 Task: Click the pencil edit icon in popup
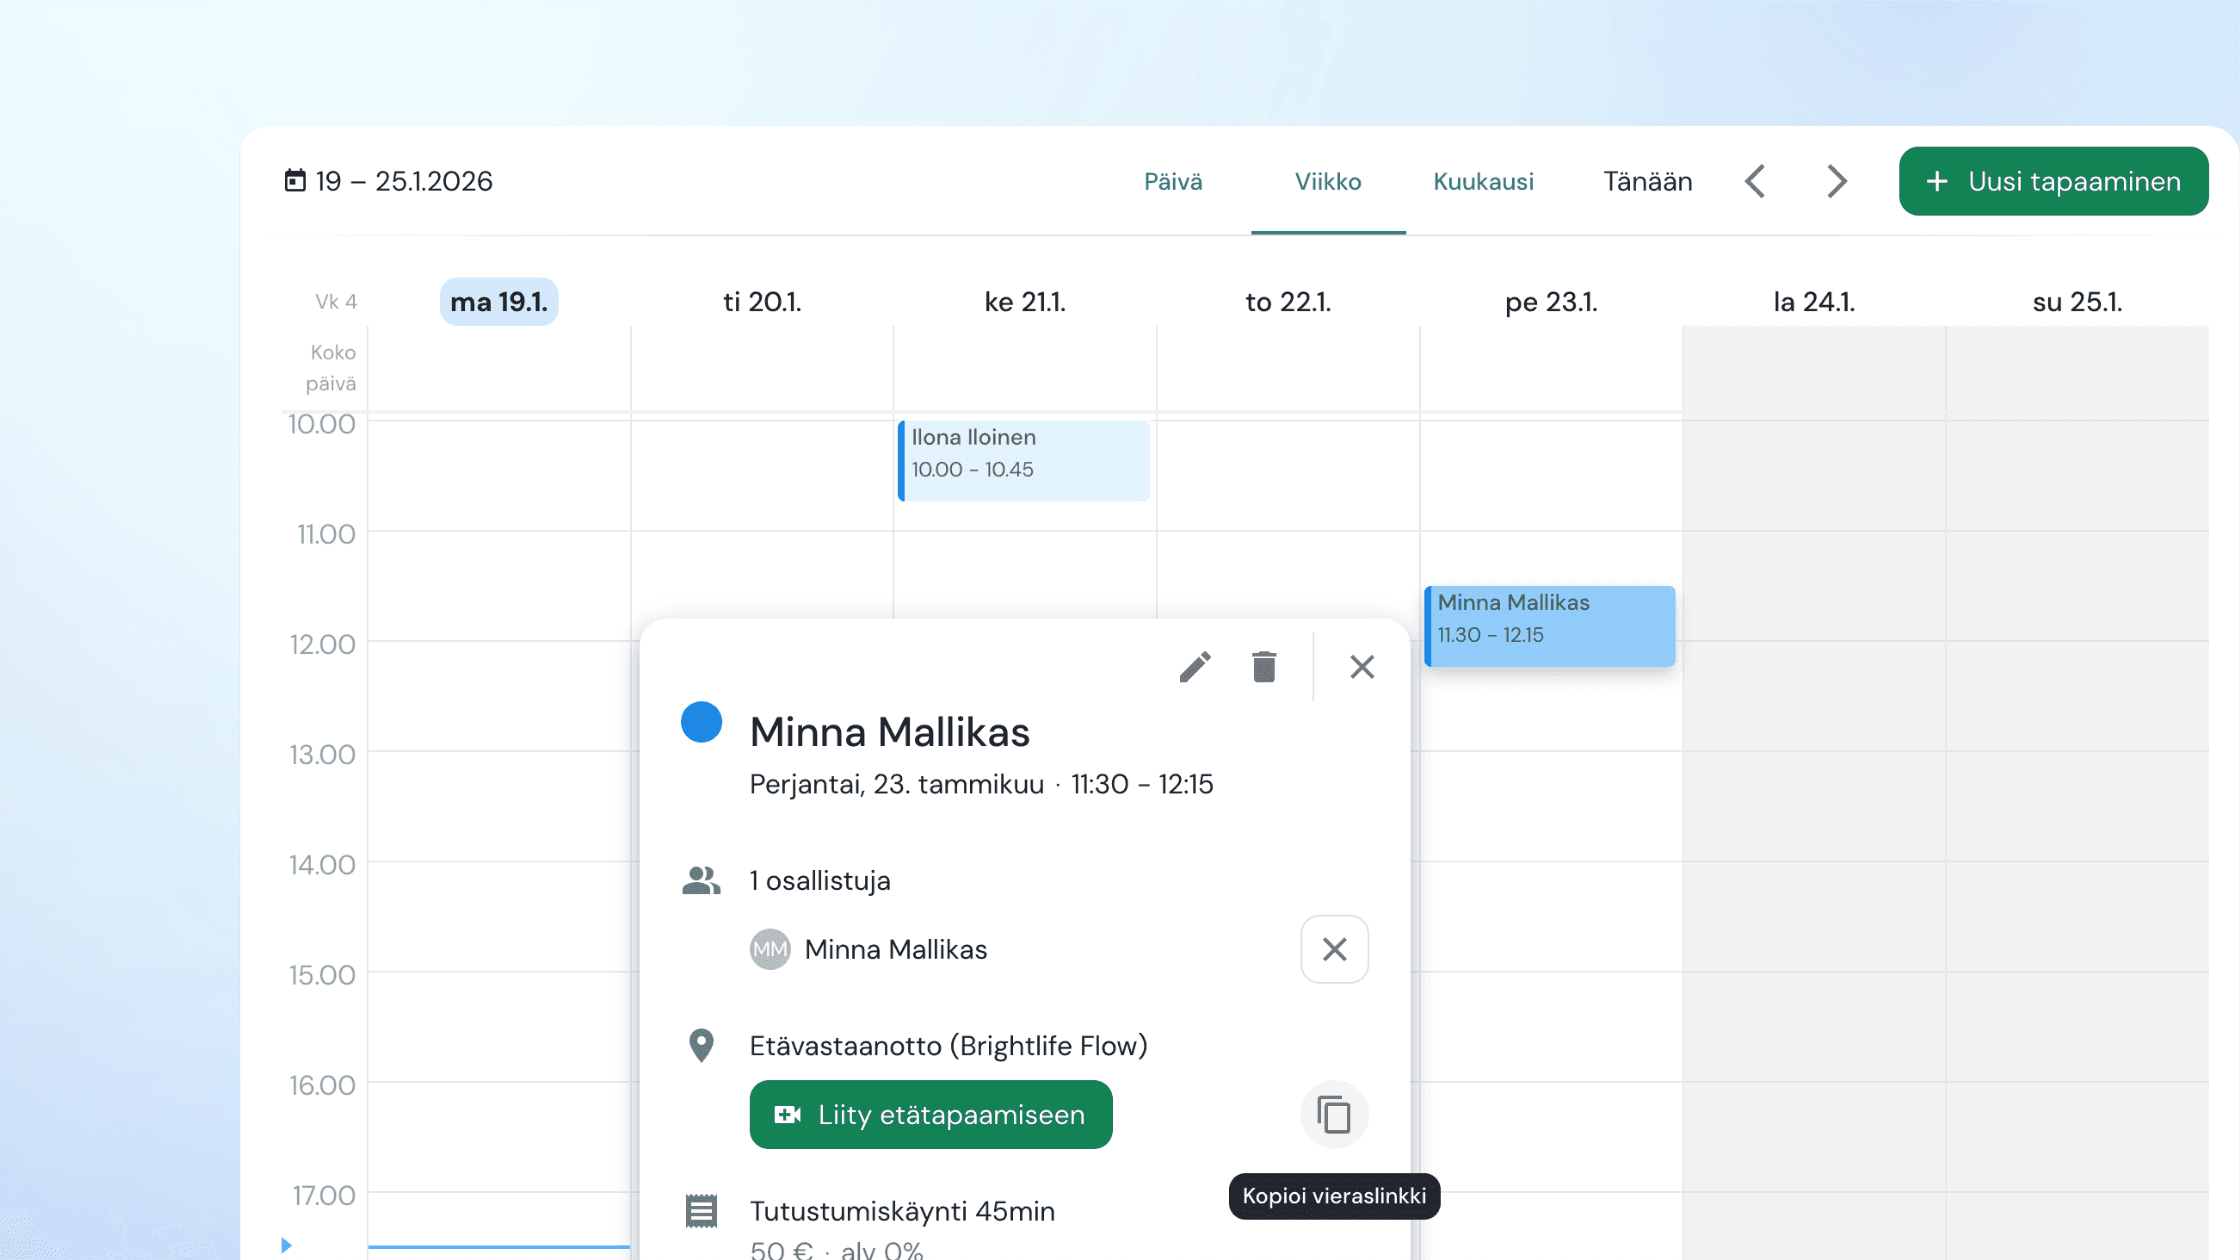1195,667
